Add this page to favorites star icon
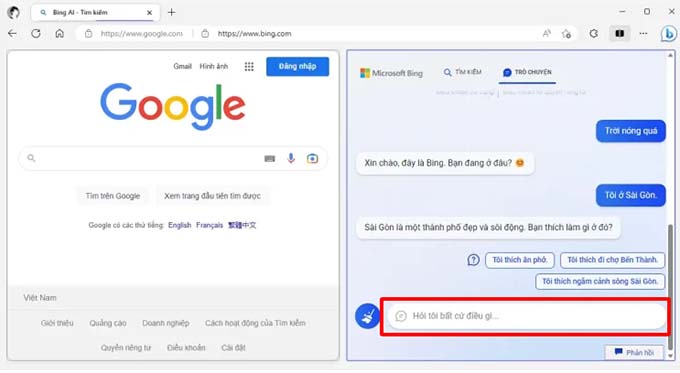Screen dimensions: 680x373 point(566,33)
